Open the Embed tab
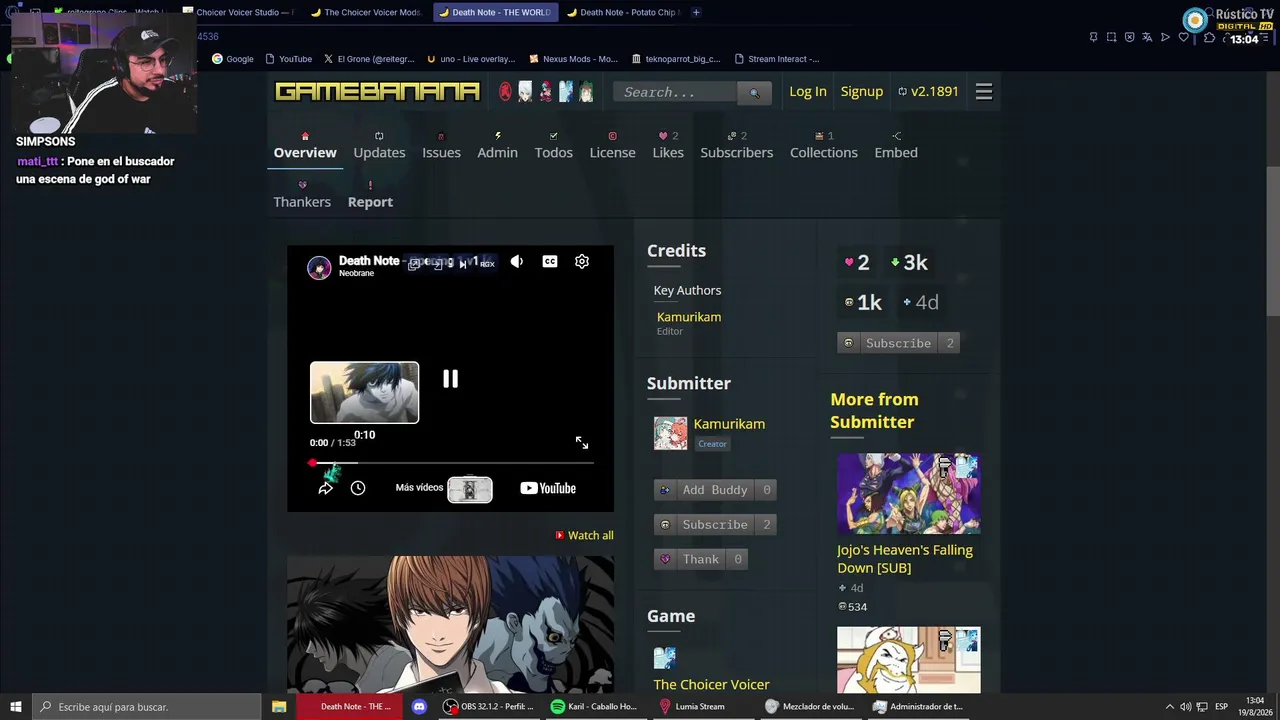 pyautogui.click(x=896, y=144)
